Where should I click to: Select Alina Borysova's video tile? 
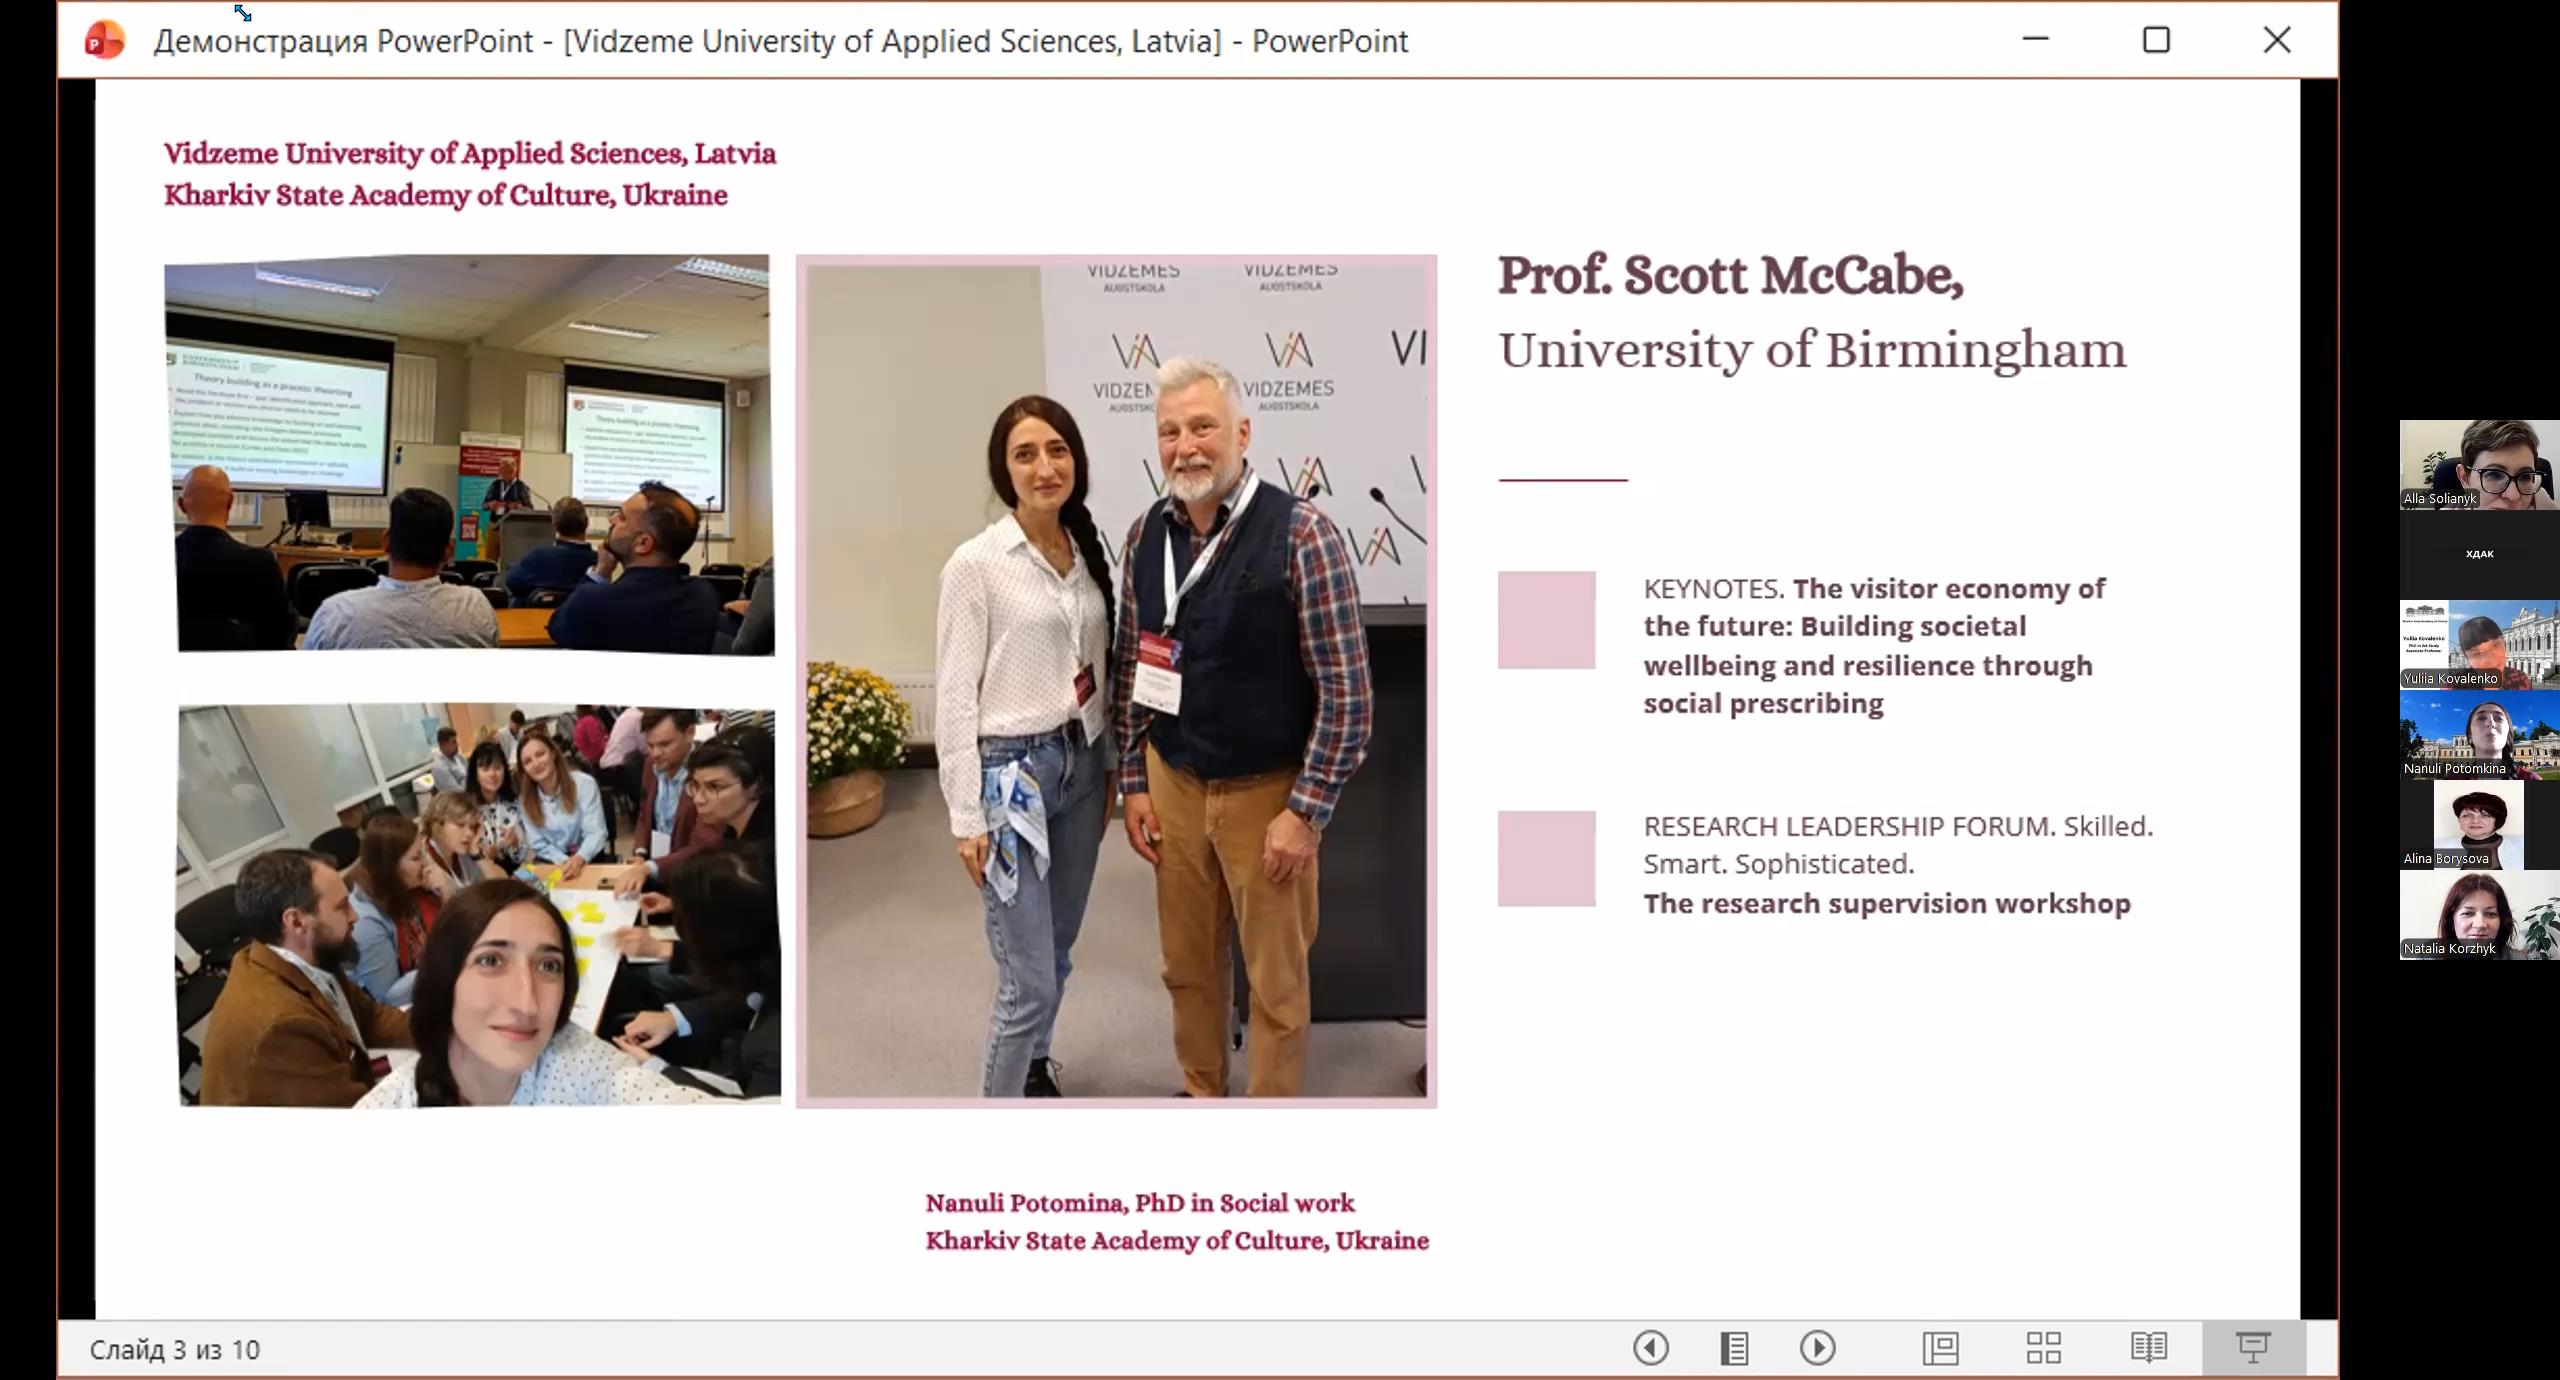(x=2478, y=824)
